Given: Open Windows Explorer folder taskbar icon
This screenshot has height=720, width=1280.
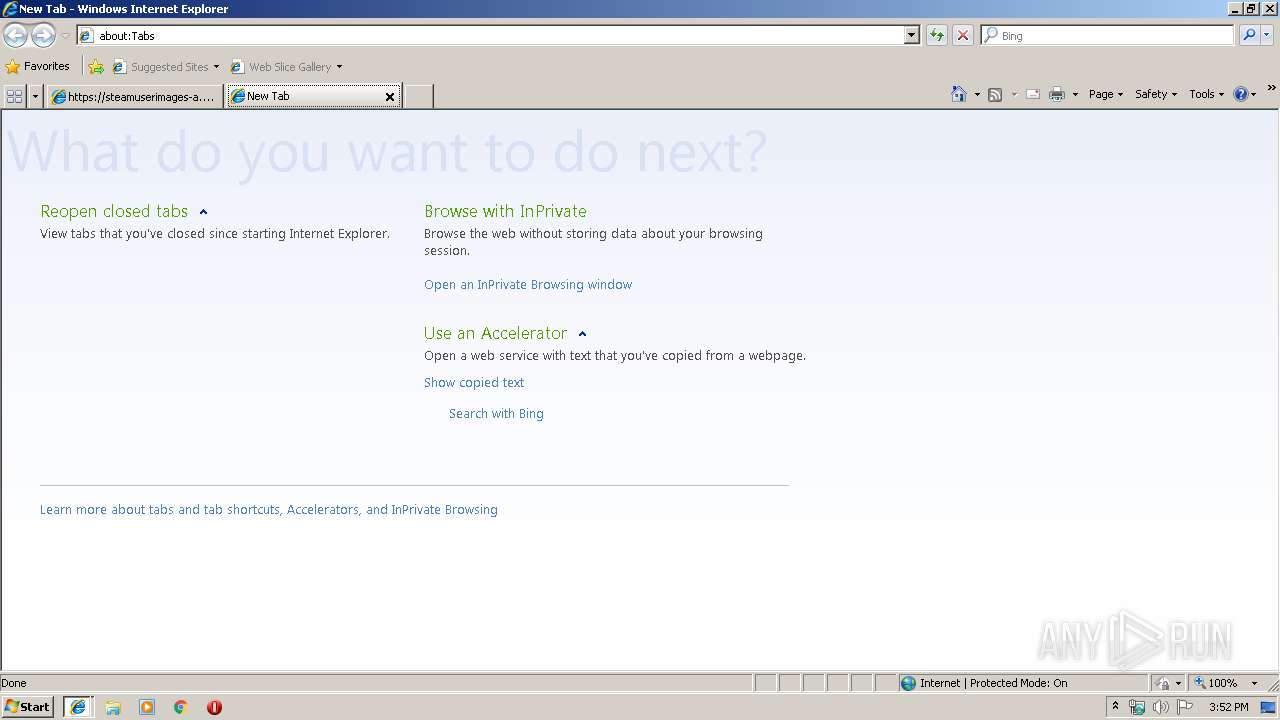Looking at the screenshot, I should click(113, 707).
